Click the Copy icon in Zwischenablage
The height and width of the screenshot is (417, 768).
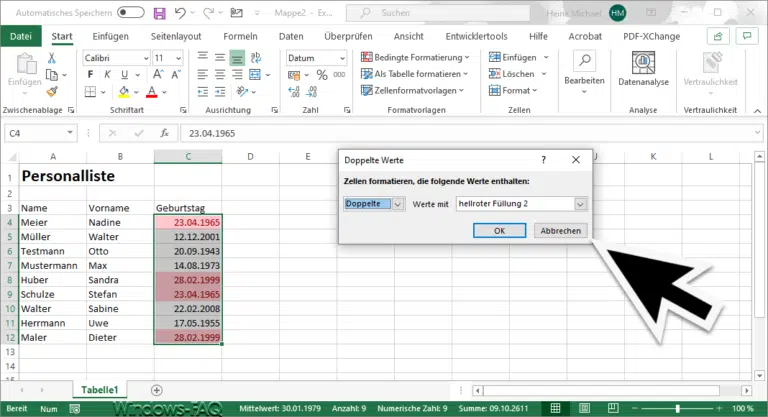51,75
